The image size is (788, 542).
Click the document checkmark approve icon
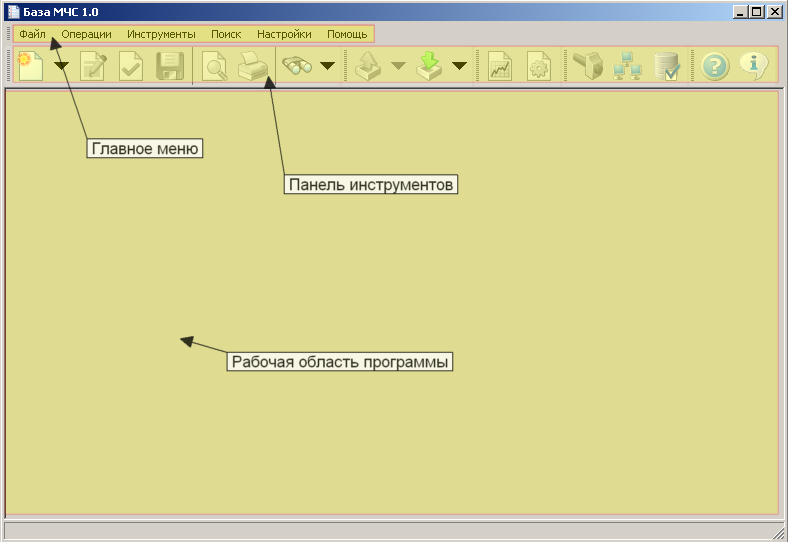[131, 66]
